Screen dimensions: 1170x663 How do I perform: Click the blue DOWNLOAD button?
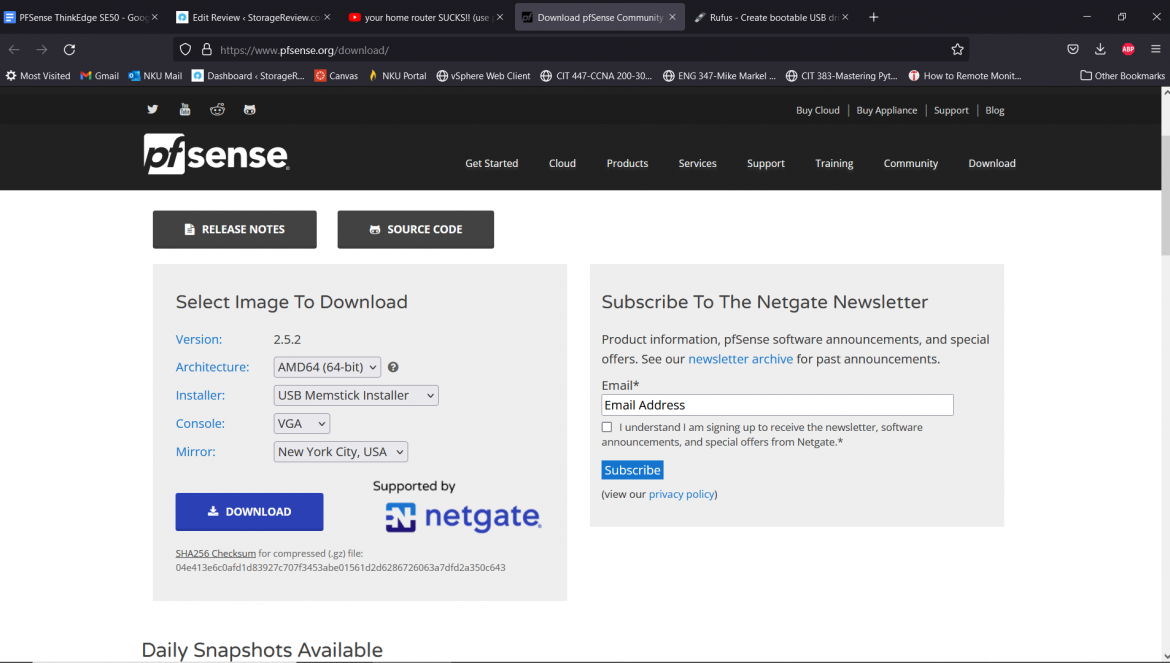[249, 512]
